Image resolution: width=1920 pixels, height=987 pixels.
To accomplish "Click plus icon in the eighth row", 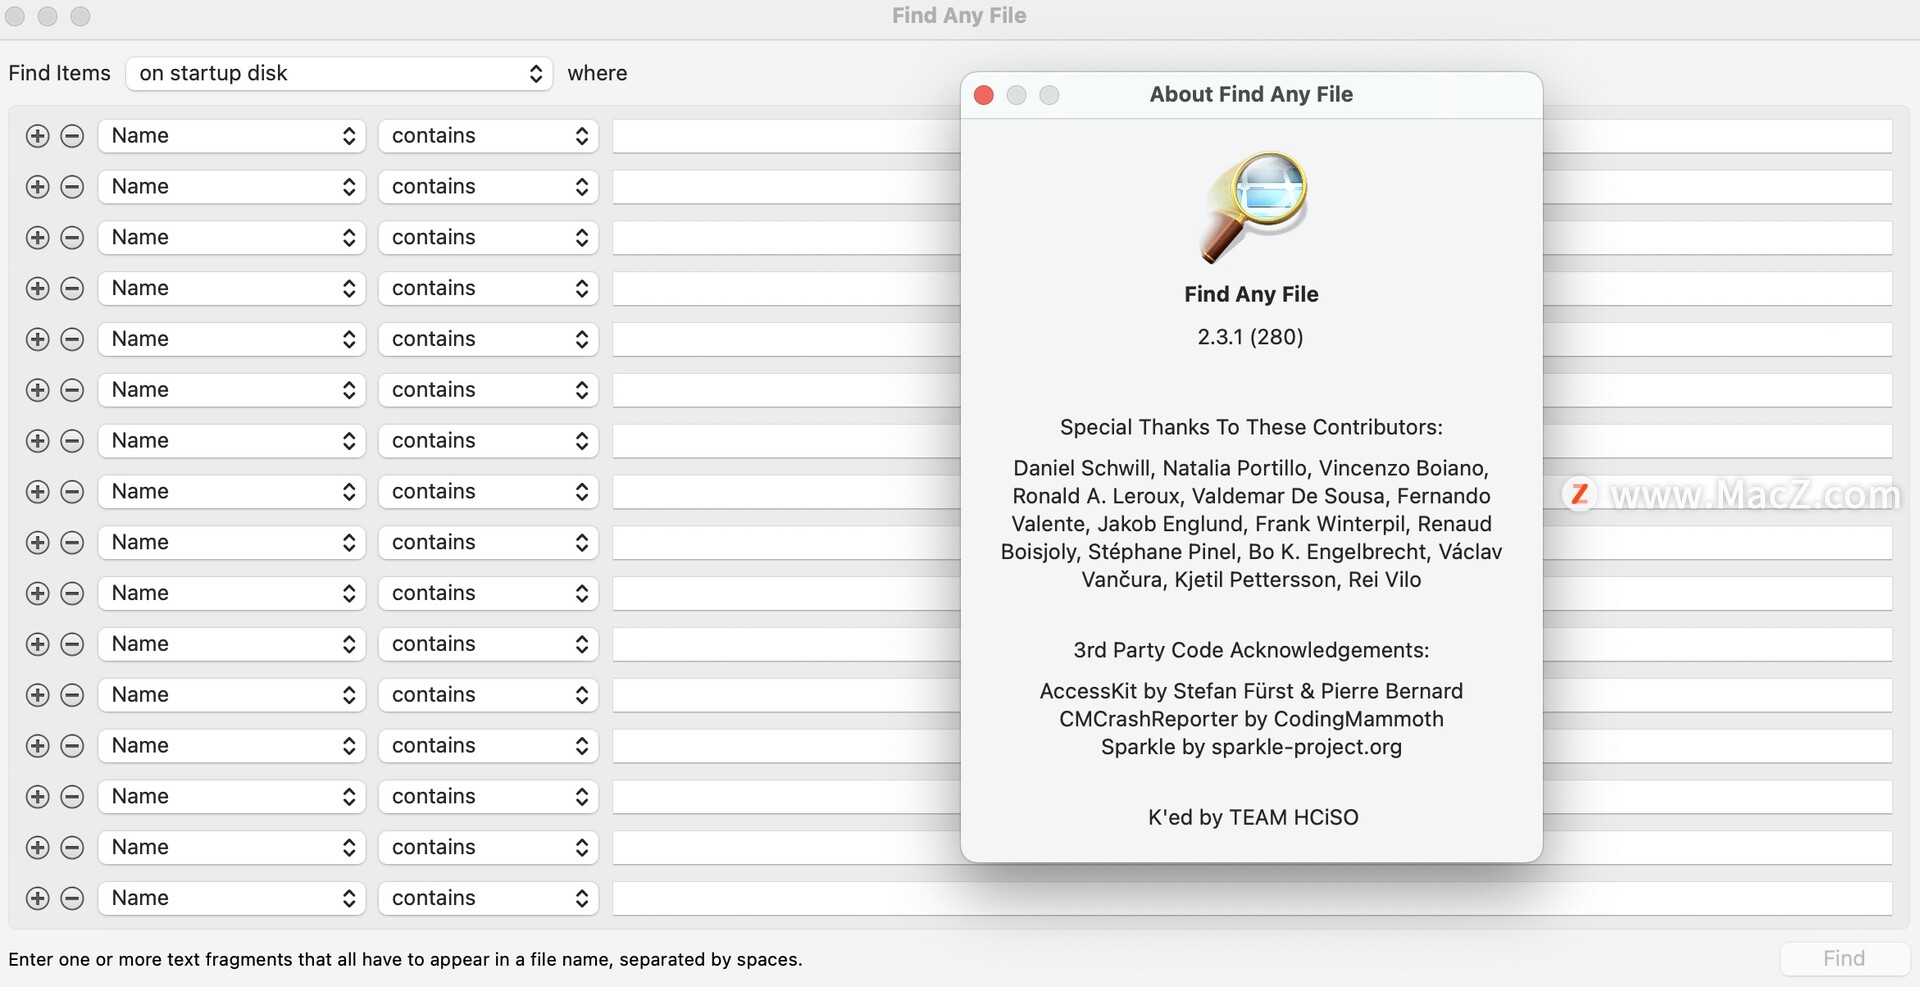I will pyautogui.click(x=37, y=492).
